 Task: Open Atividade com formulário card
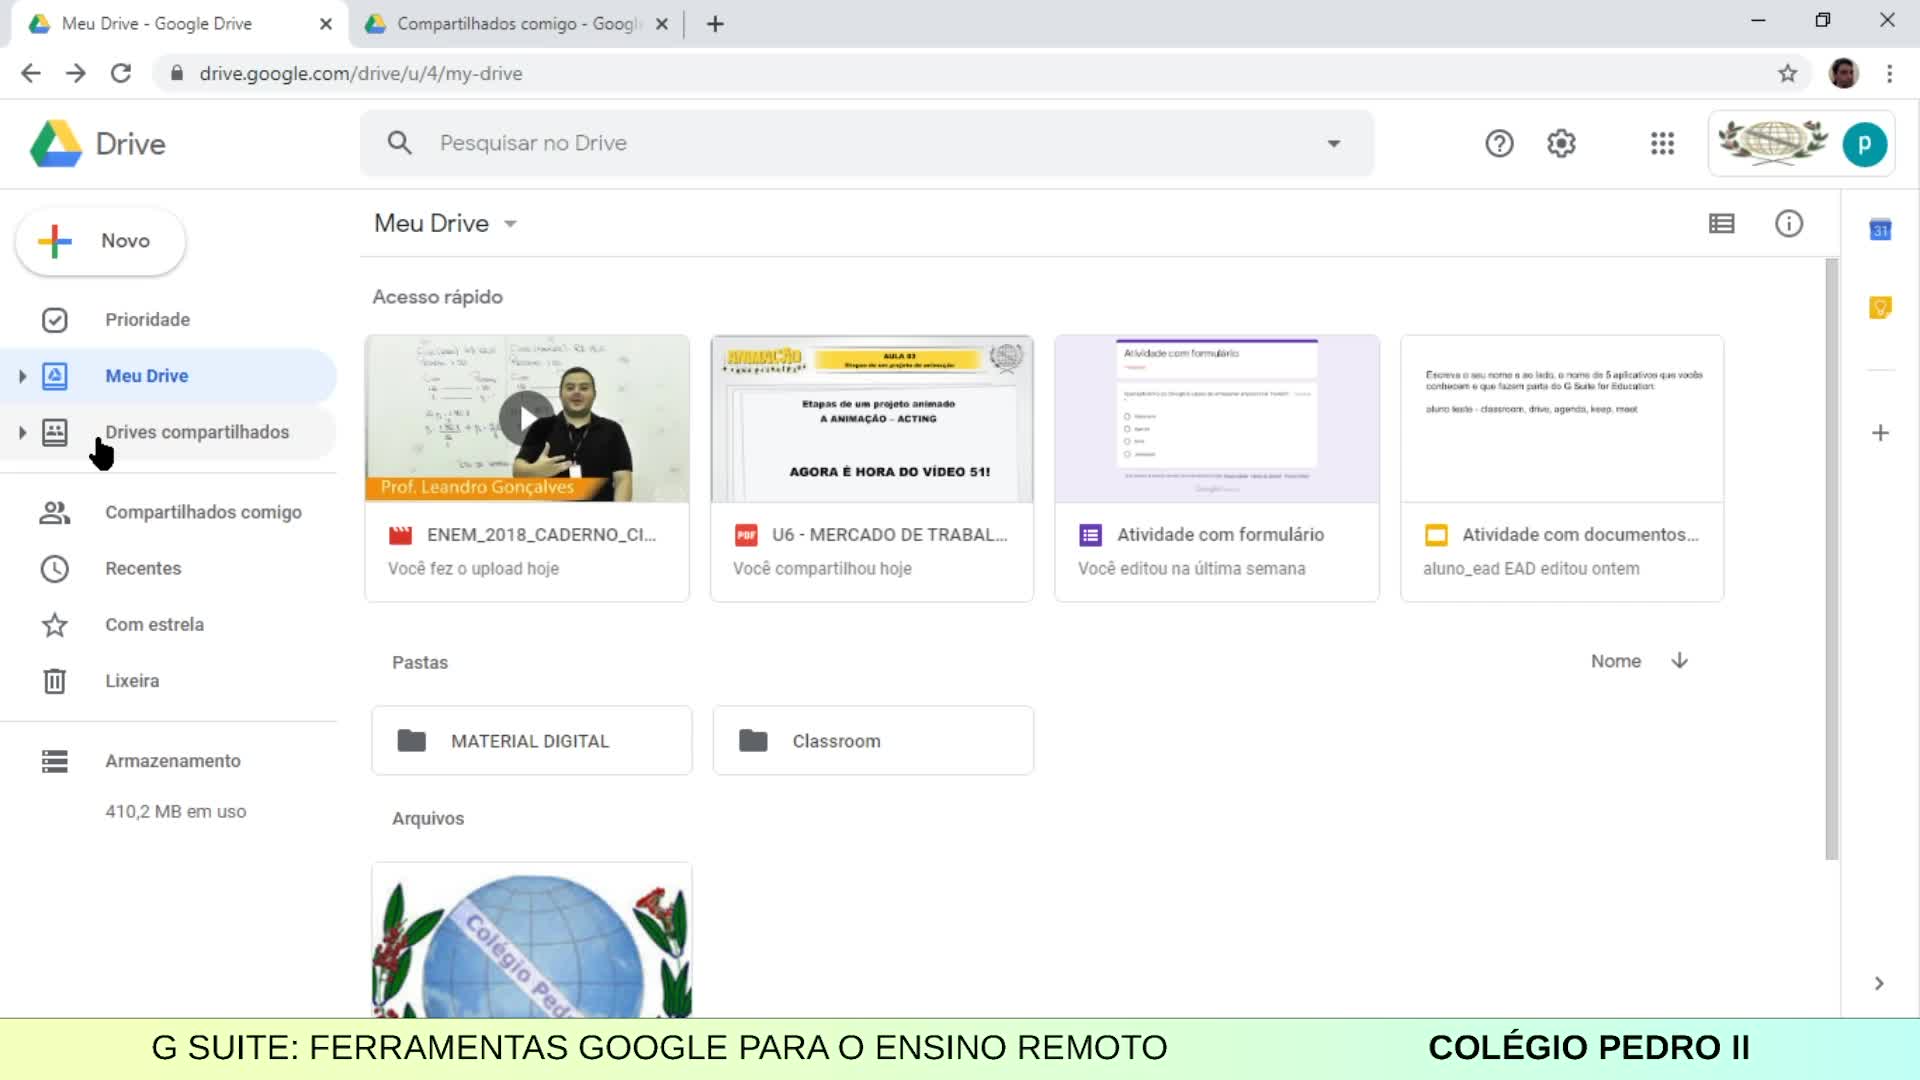1217,468
